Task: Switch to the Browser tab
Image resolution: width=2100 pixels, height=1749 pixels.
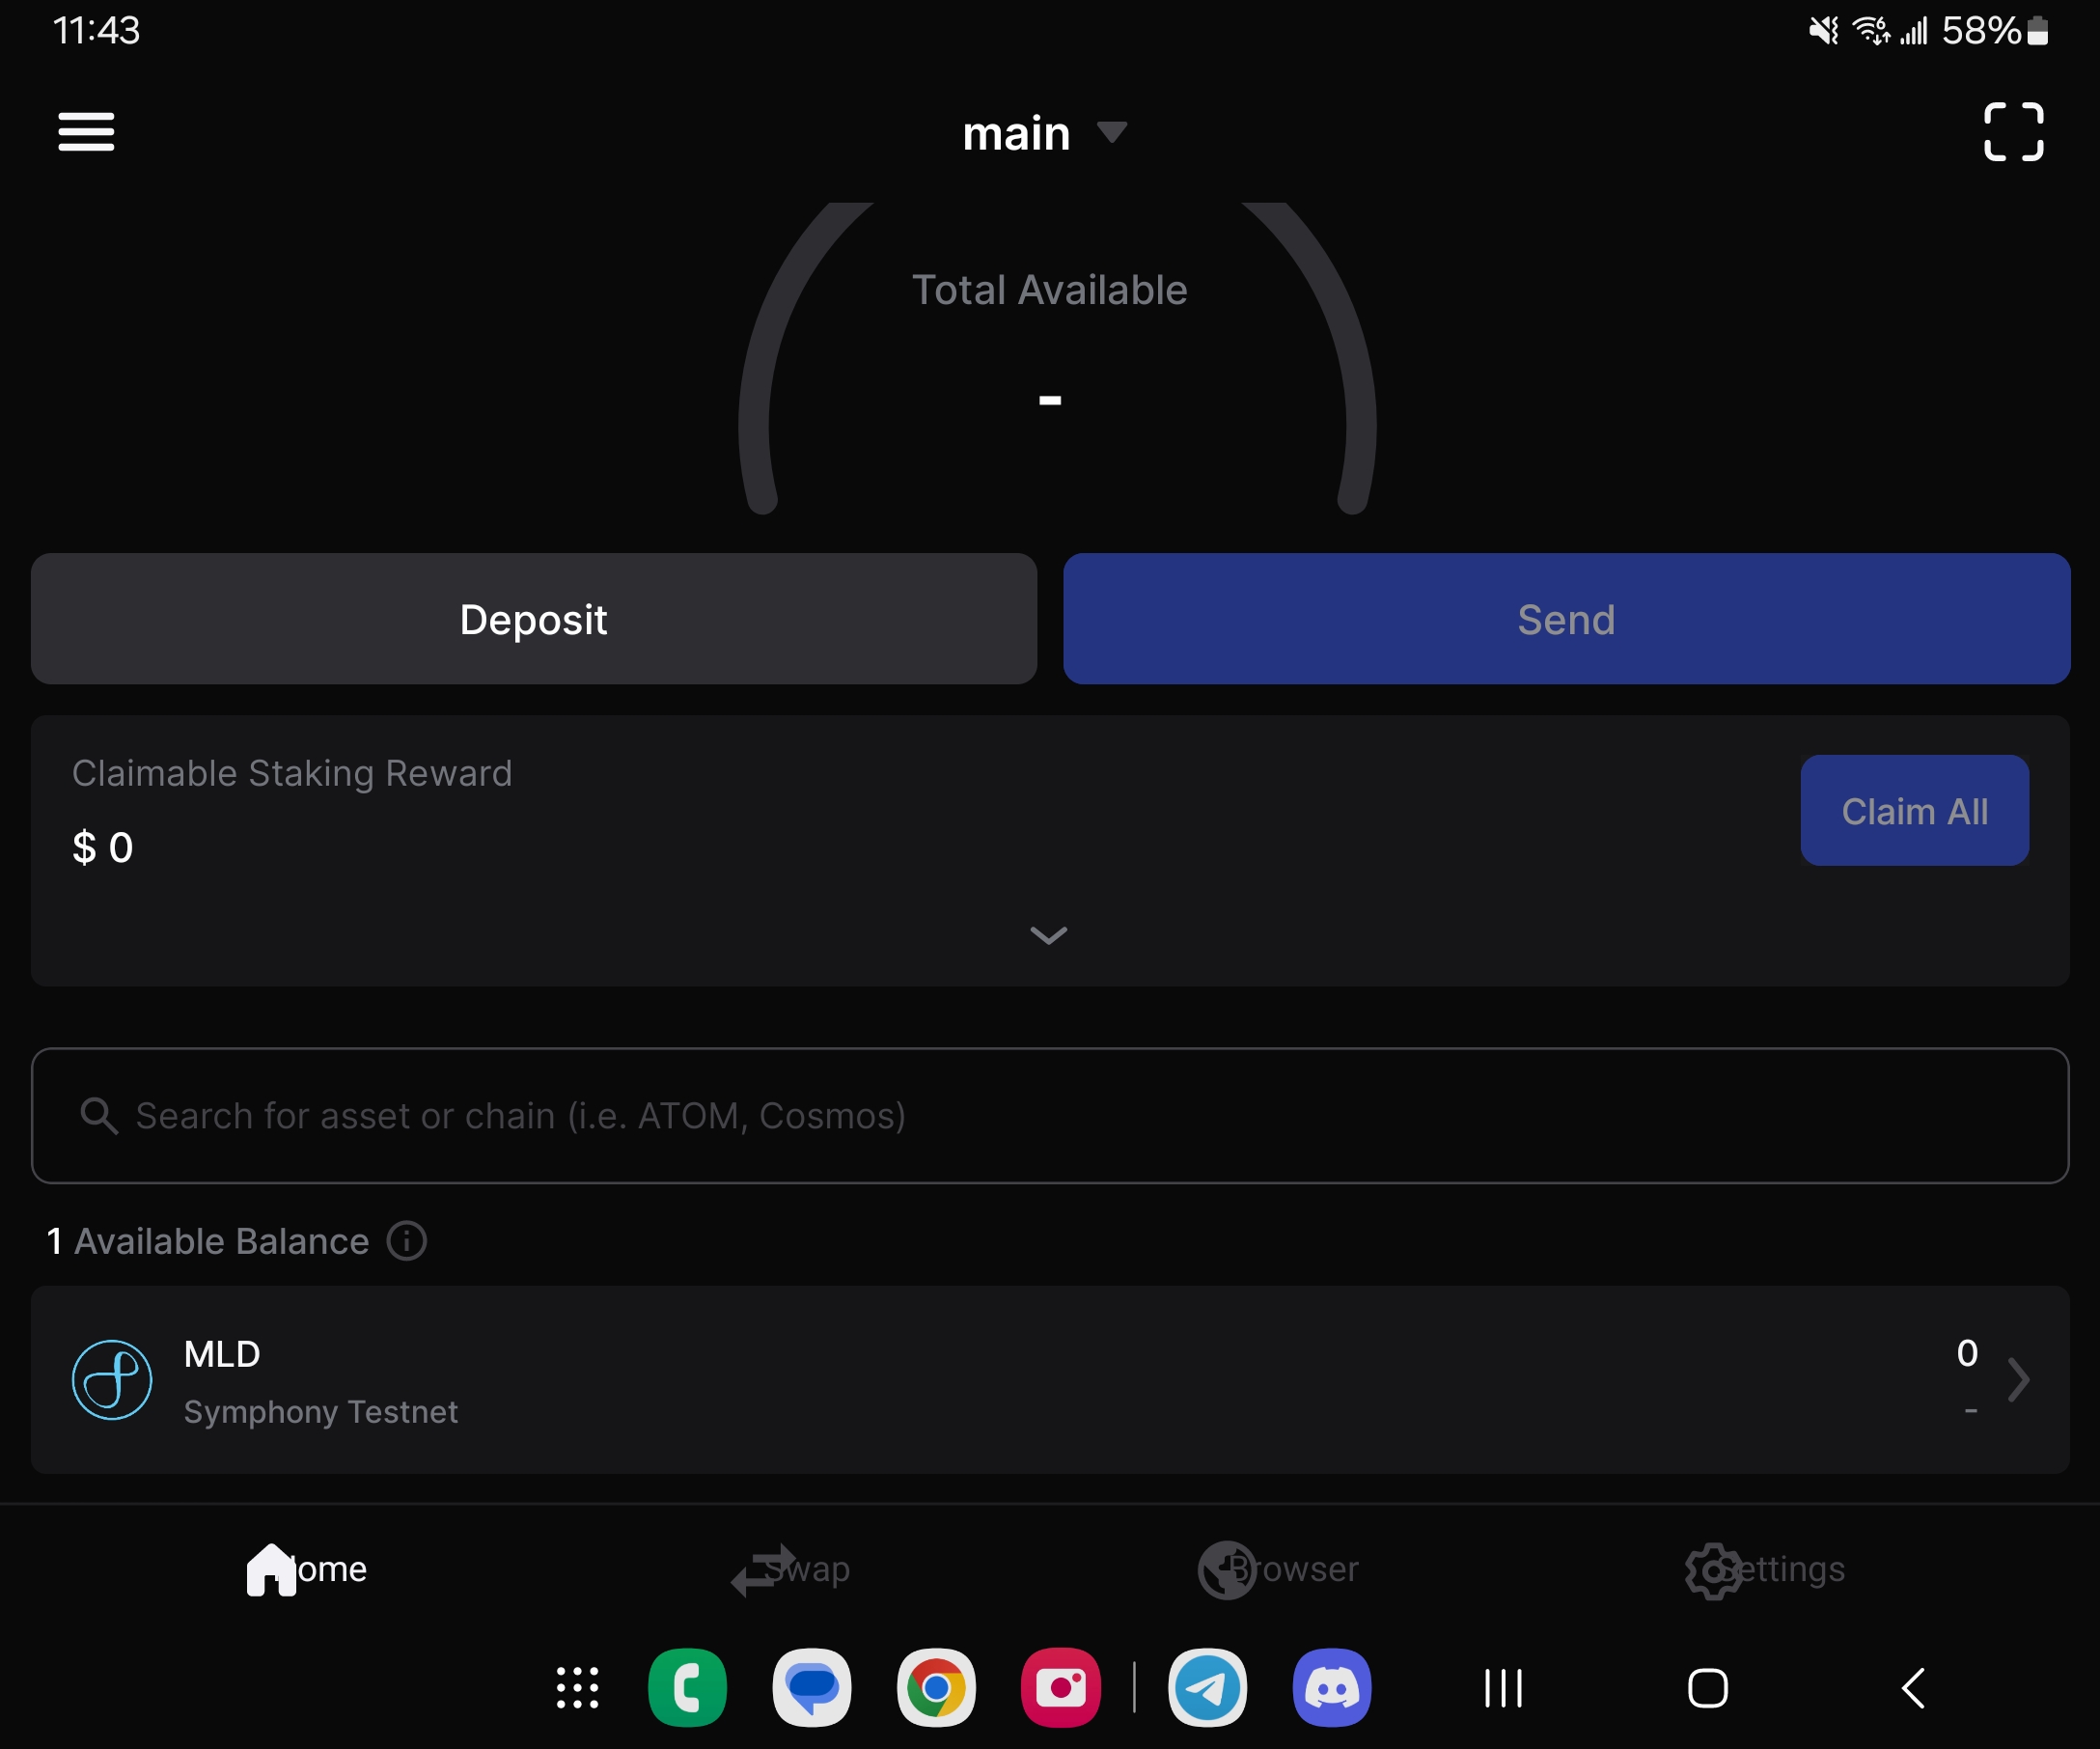Action: pyautogui.click(x=1278, y=1569)
